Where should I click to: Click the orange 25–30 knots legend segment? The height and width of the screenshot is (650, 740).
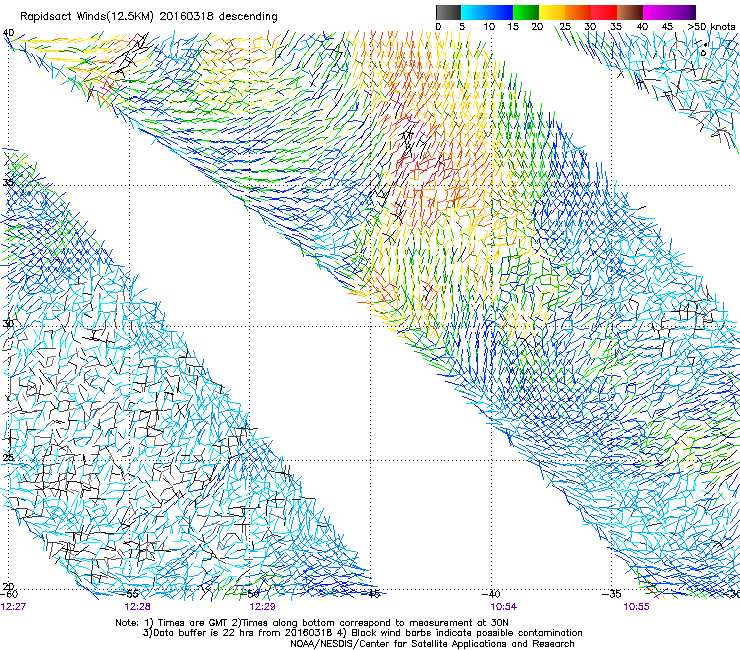coord(578,12)
